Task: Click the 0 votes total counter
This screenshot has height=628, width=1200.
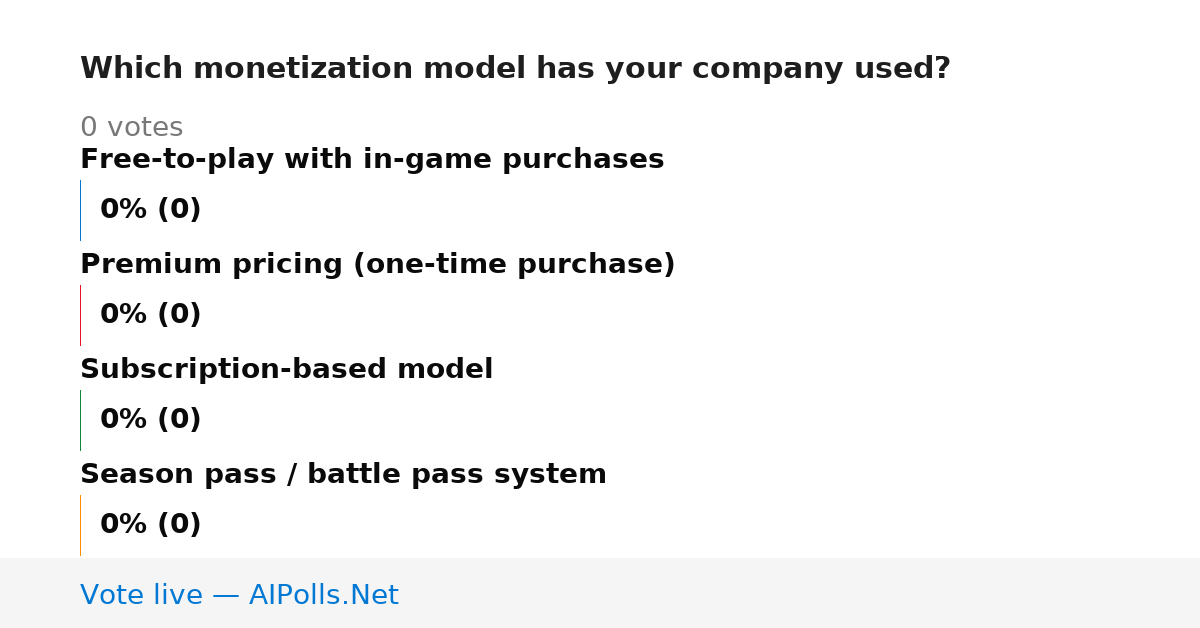Action: coord(132,128)
